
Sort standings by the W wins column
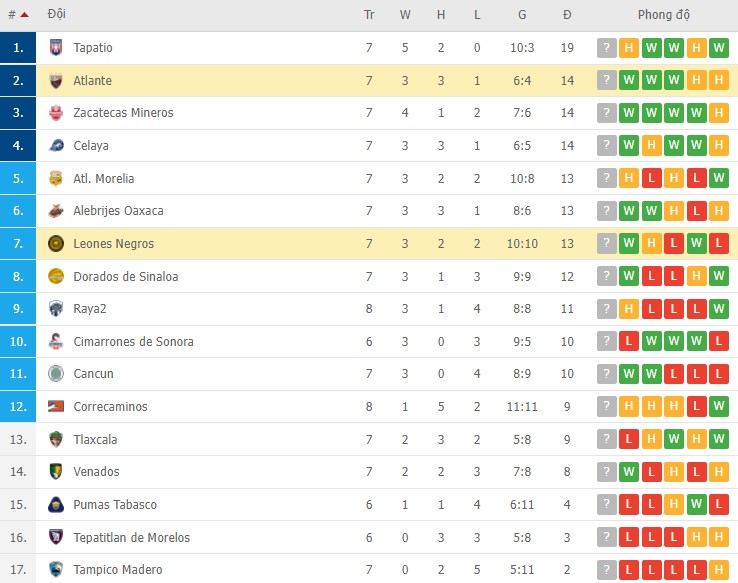pyautogui.click(x=405, y=15)
